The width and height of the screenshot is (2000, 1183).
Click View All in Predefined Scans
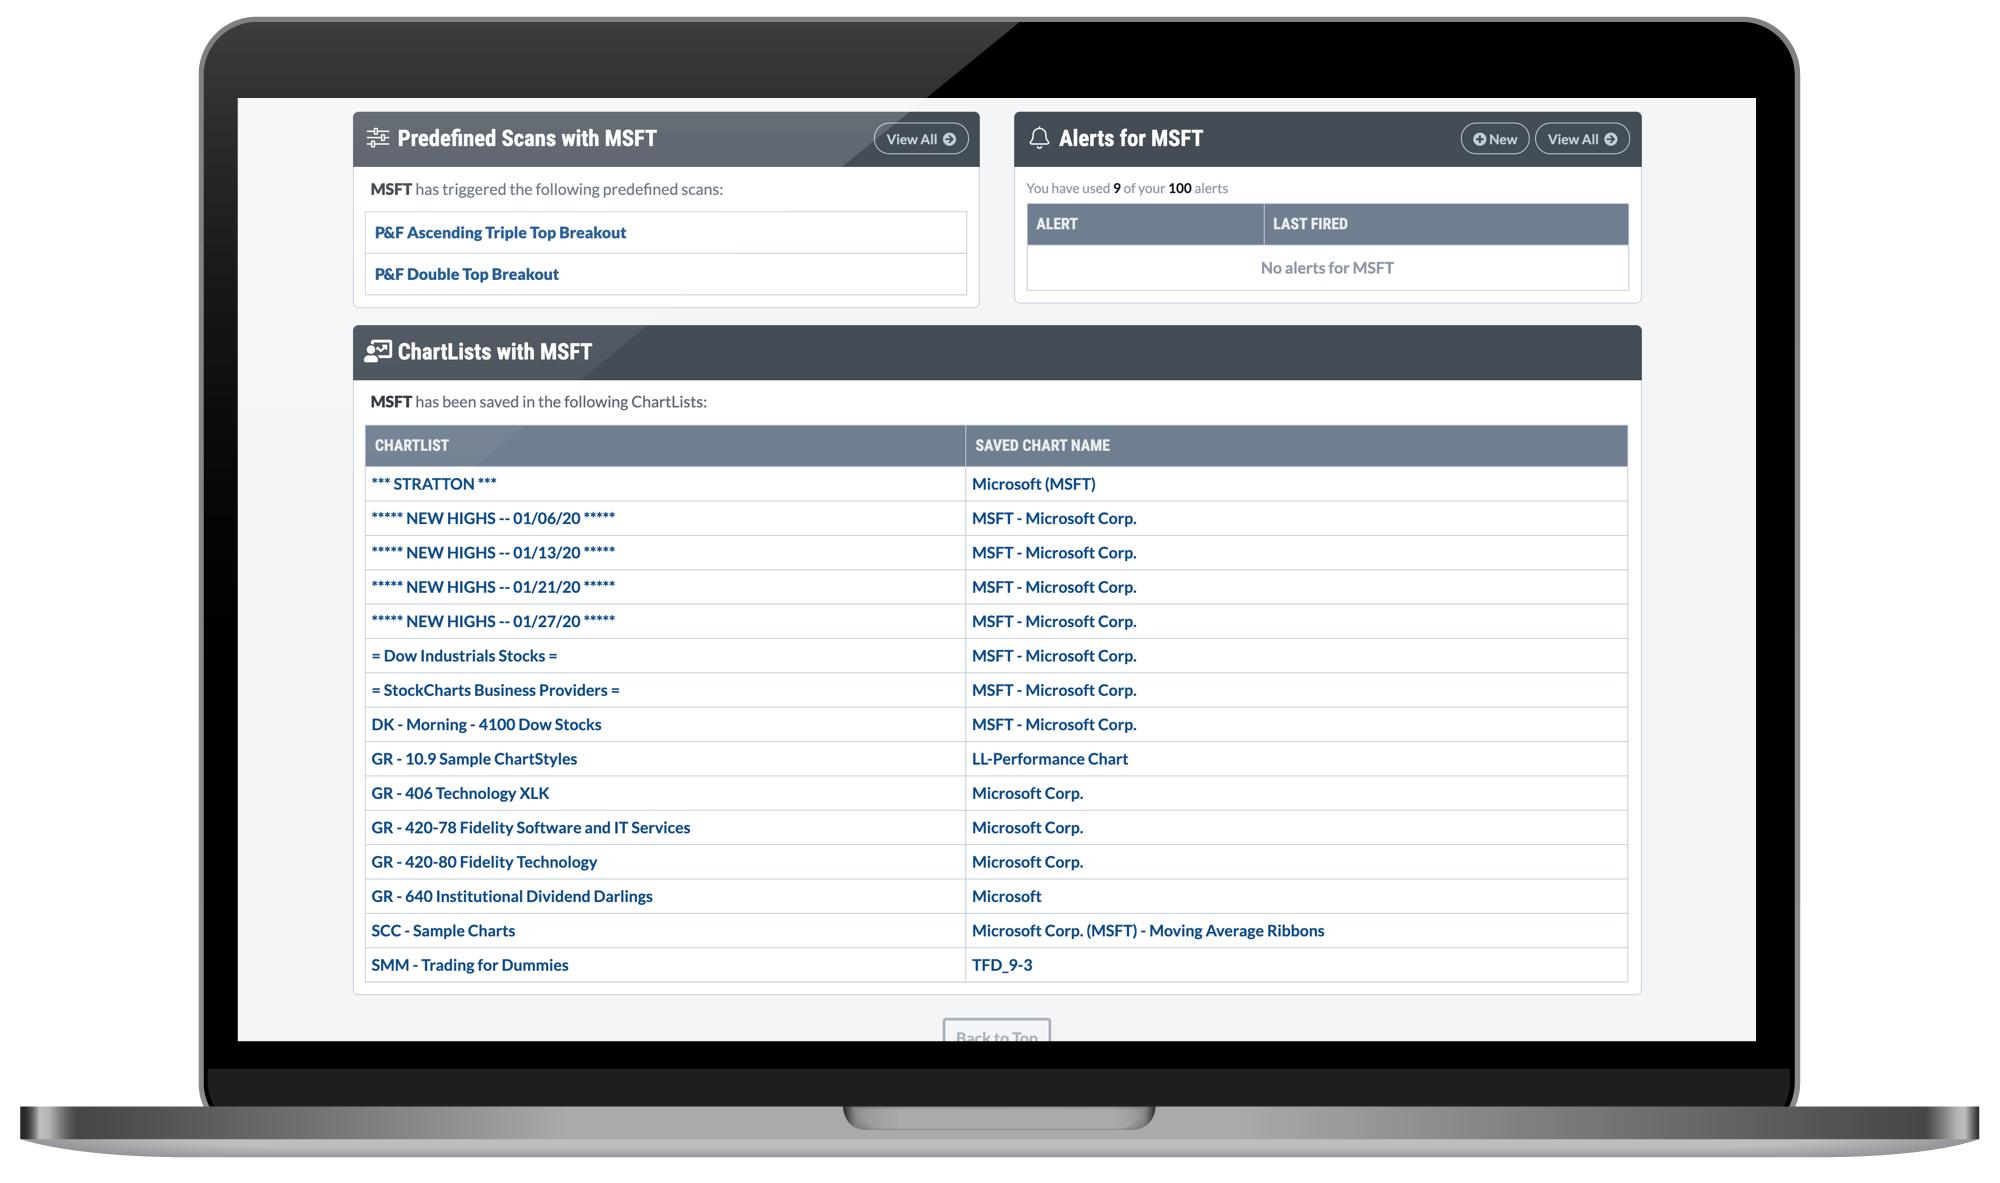(x=920, y=139)
